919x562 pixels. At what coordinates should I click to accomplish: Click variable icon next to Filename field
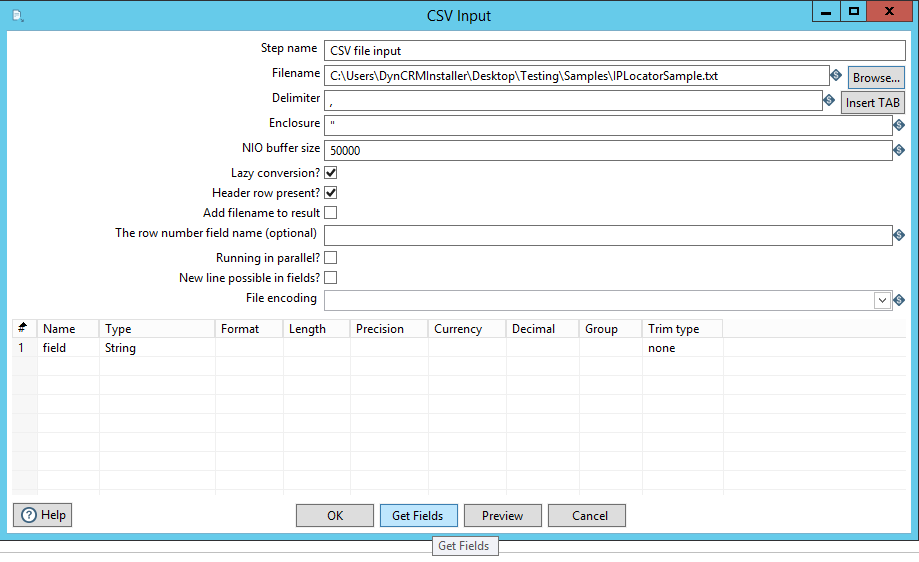coord(835,75)
